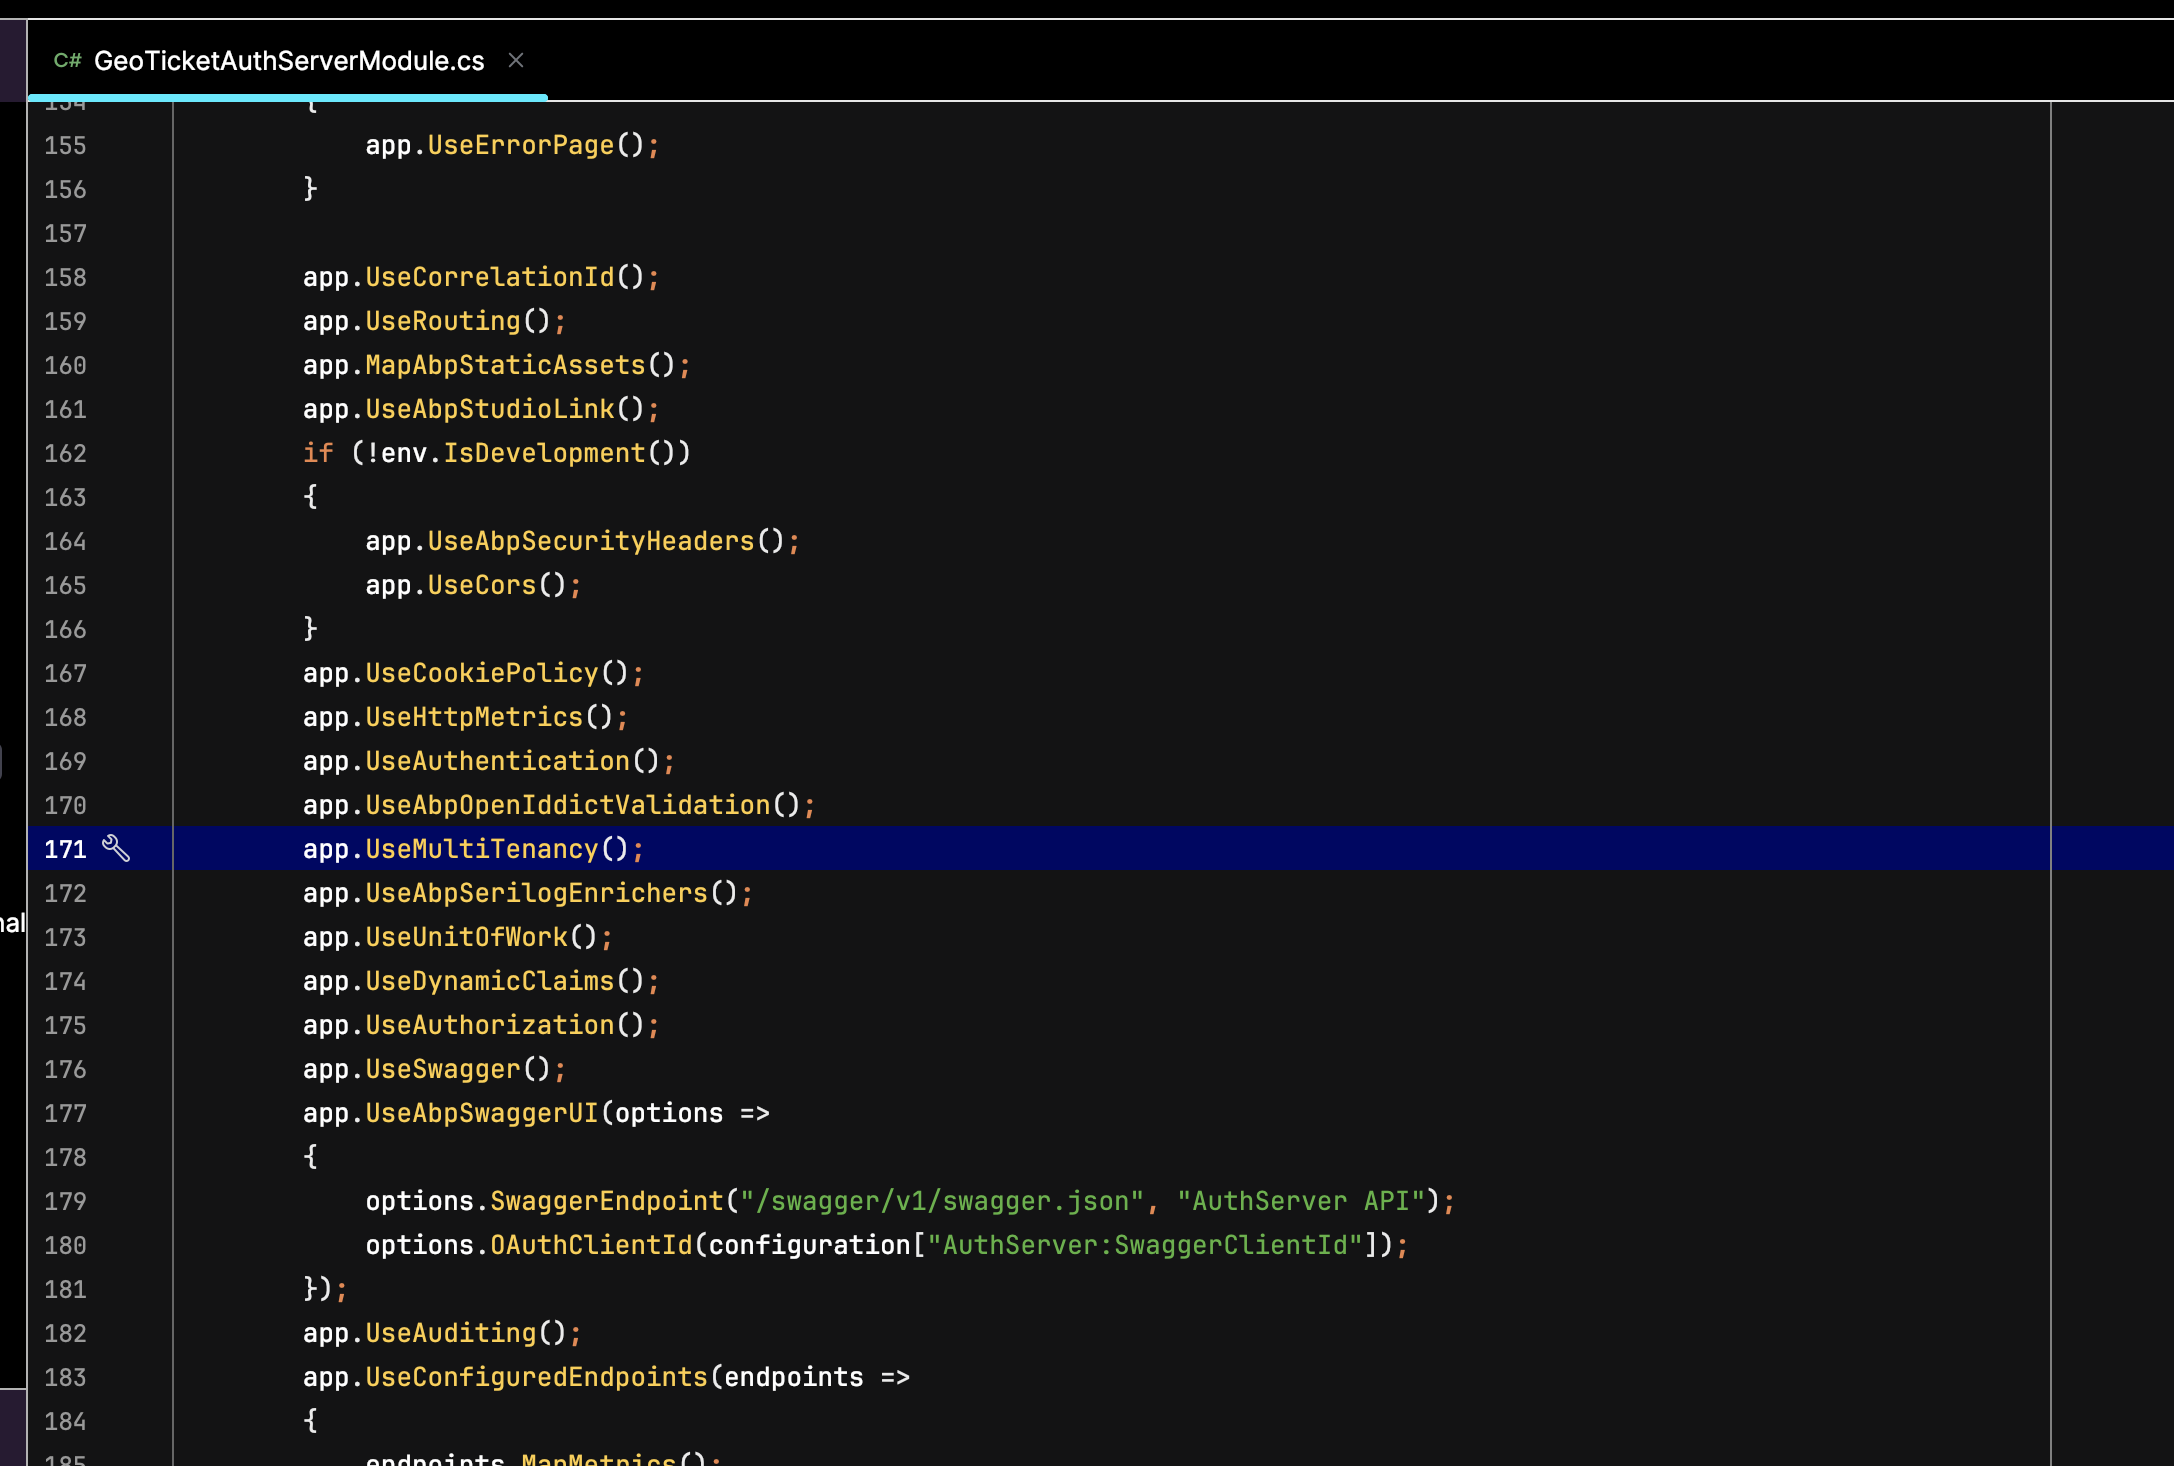Click MapAbpStaticAssets on line 160
2174x1466 pixels.
pyautogui.click(x=505, y=365)
